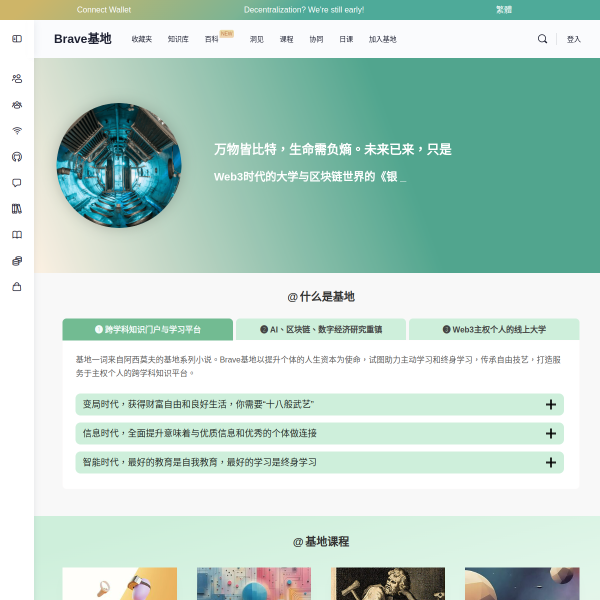Open the 课程 menu item
The image size is (600, 600).
tap(286, 39)
